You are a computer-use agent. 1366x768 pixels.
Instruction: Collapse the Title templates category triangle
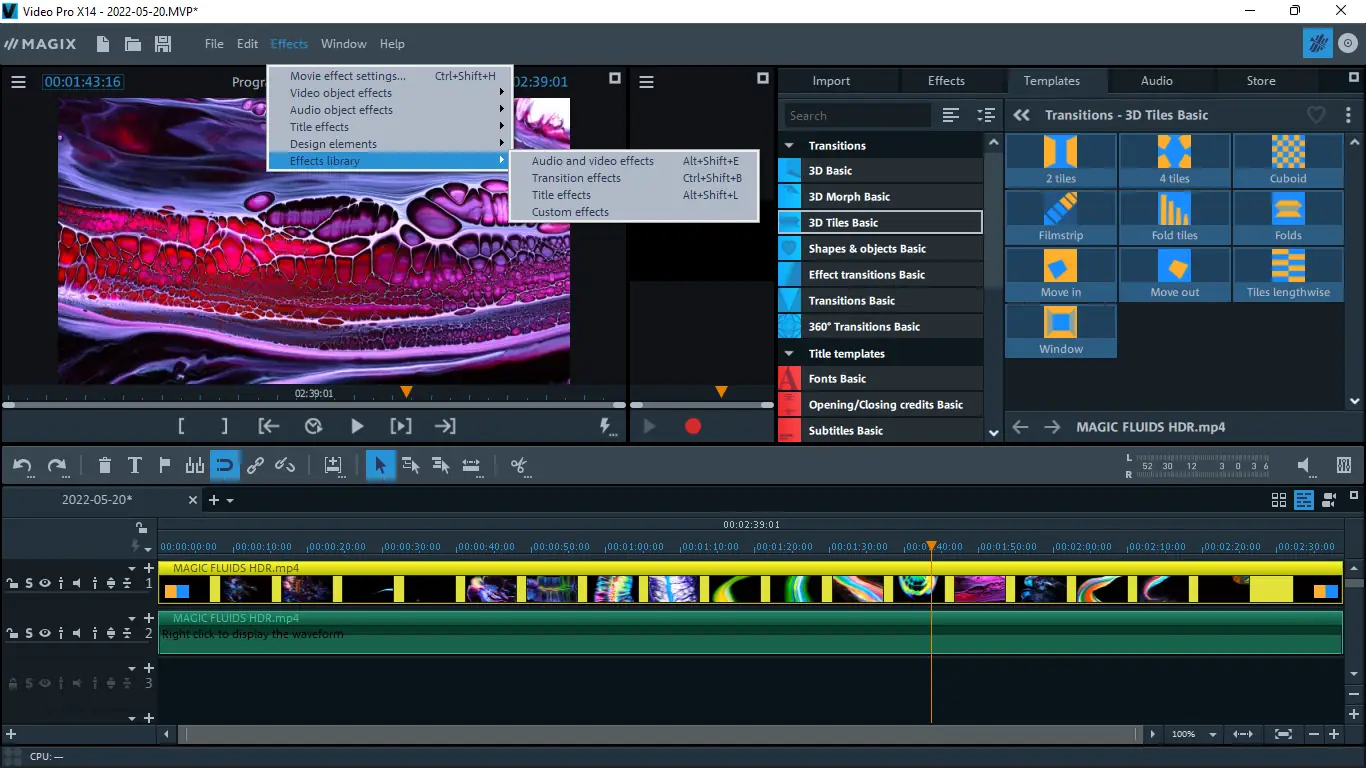pyautogui.click(x=790, y=354)
